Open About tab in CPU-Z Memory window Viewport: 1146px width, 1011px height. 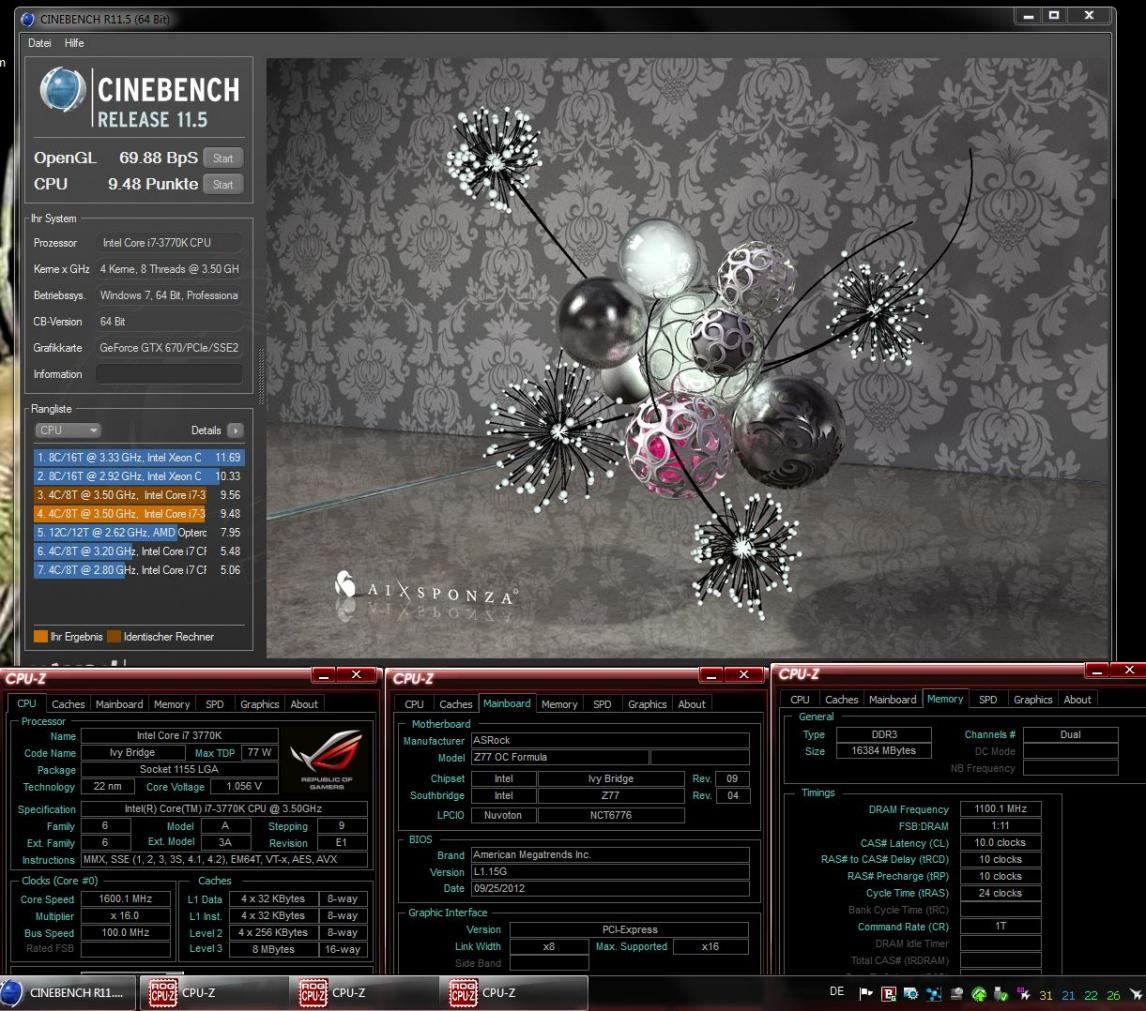coord(1077,700)
